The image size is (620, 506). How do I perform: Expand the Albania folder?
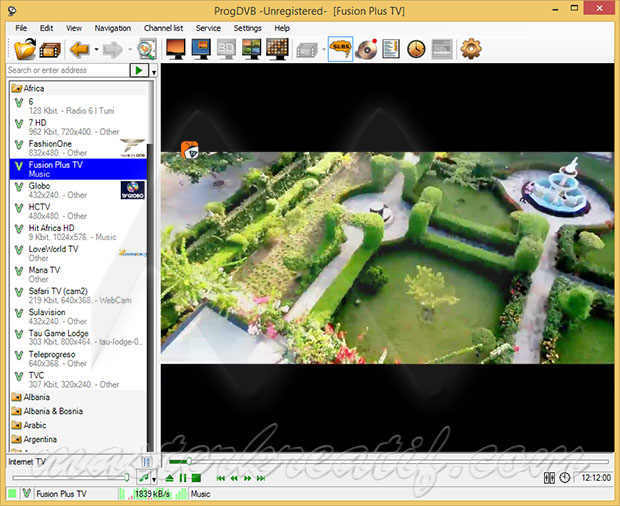[x=78, y=397]
